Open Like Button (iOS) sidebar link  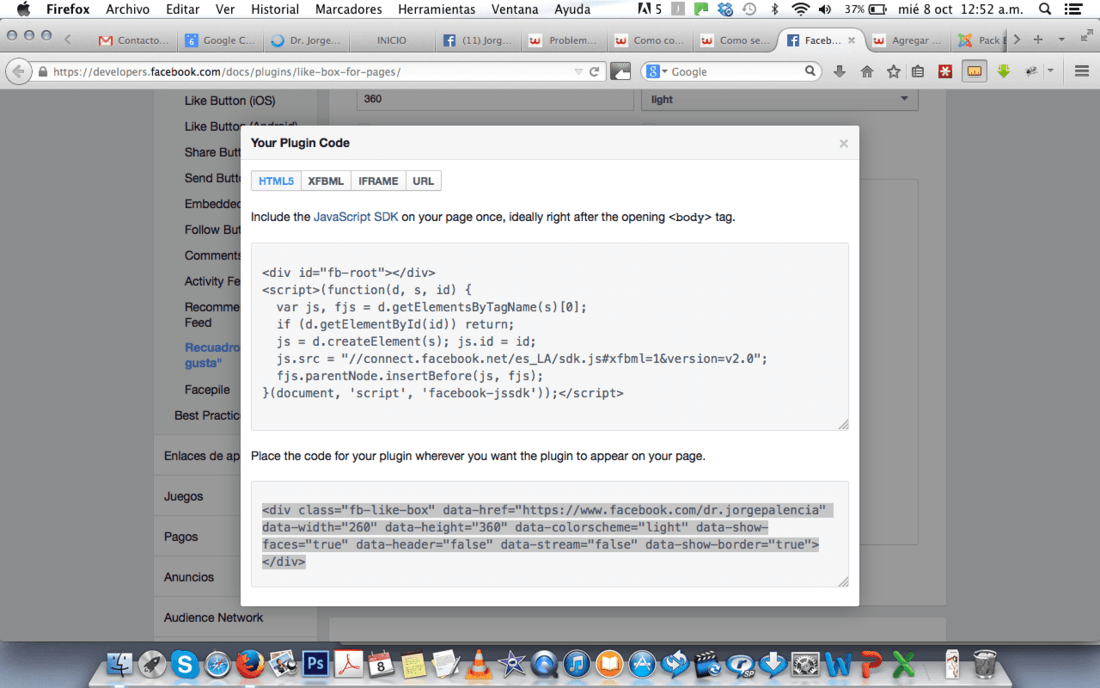(x=230, y=100)
